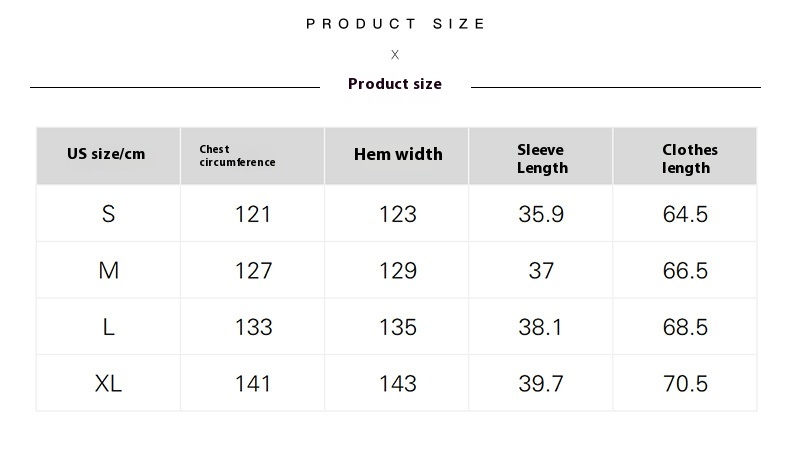
Task: Select the XL size row label
Action: tap(108, 383)
